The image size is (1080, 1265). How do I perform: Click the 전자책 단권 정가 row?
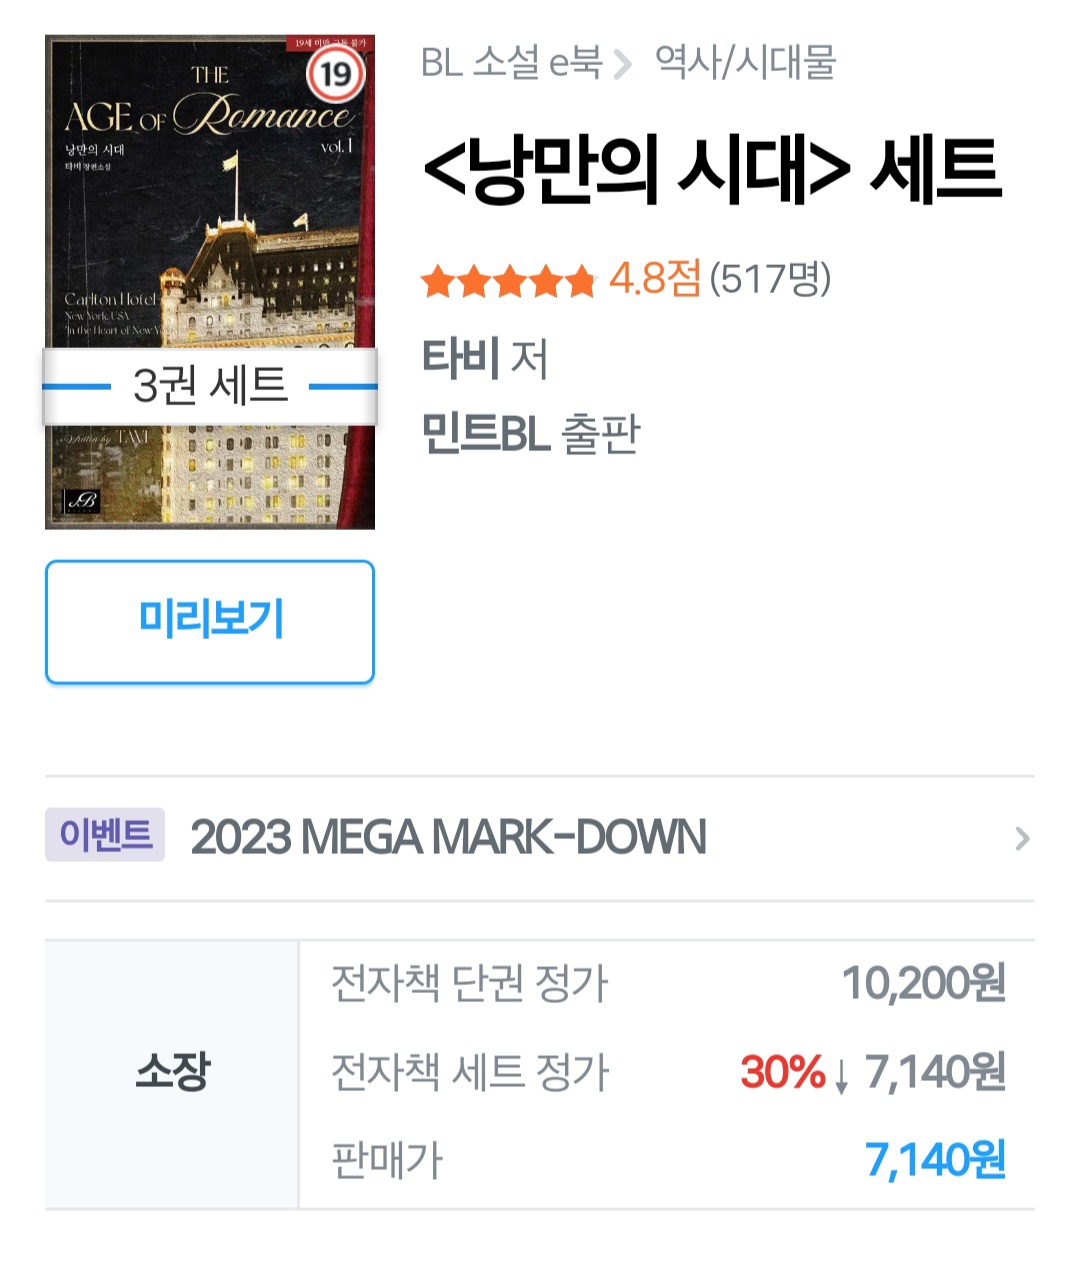click(x=668, y=984)
